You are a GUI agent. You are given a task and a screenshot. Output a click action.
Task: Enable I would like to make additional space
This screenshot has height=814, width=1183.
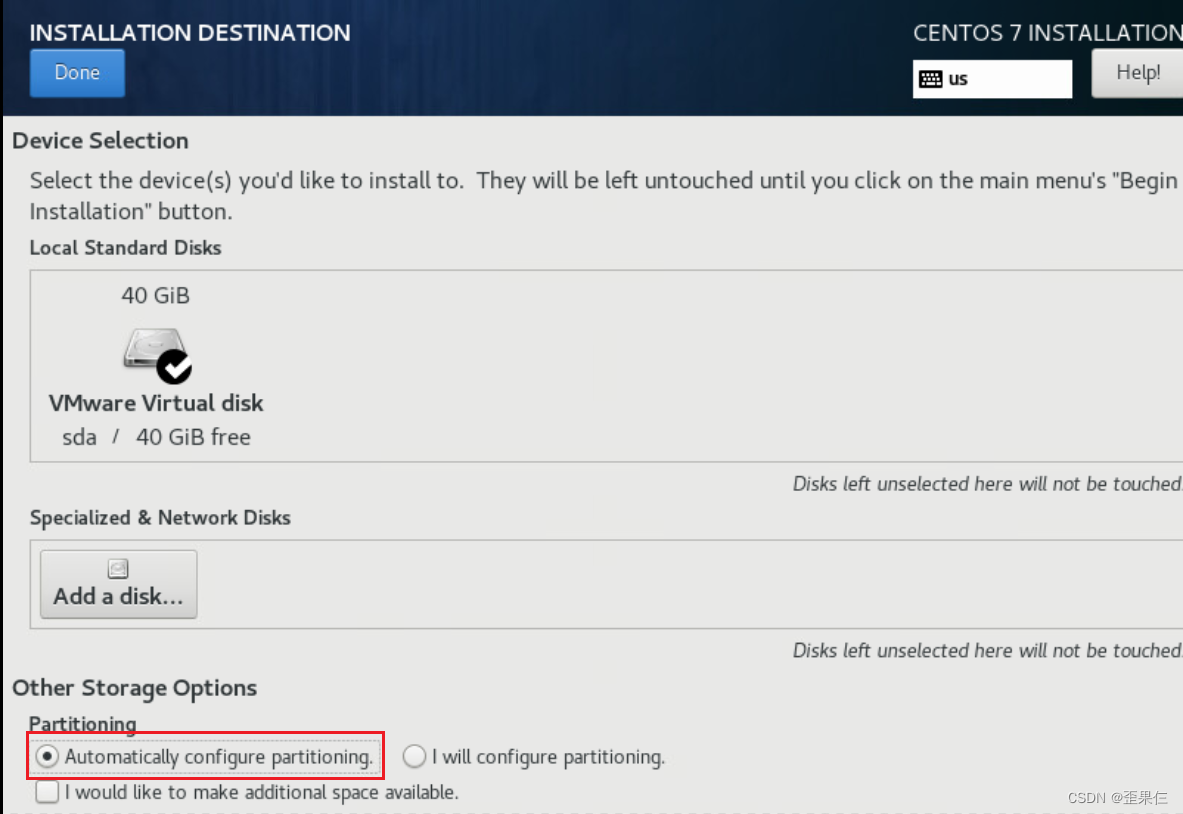pos(47,791)
